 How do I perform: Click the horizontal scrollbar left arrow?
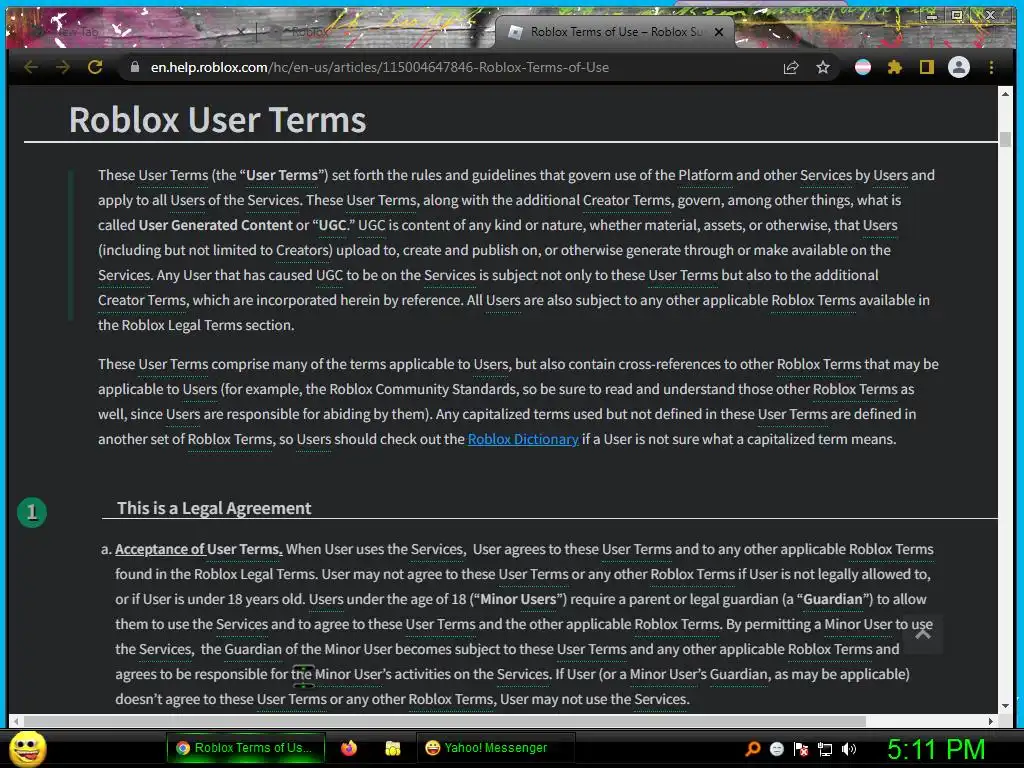tap(16, 722)
